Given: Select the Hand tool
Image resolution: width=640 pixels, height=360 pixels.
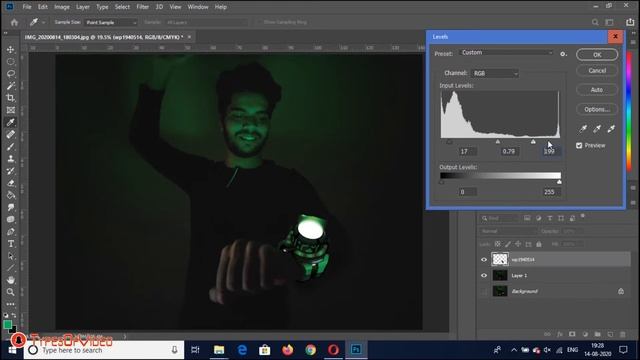Looking at the screenshot, I should [x=11, y=280].
